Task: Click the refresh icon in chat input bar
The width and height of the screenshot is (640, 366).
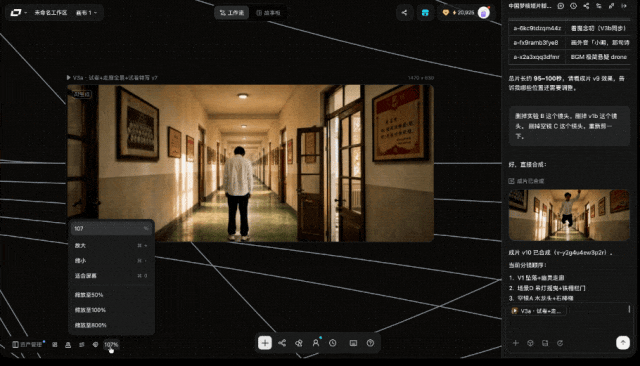Action: [x=560, y=343]
